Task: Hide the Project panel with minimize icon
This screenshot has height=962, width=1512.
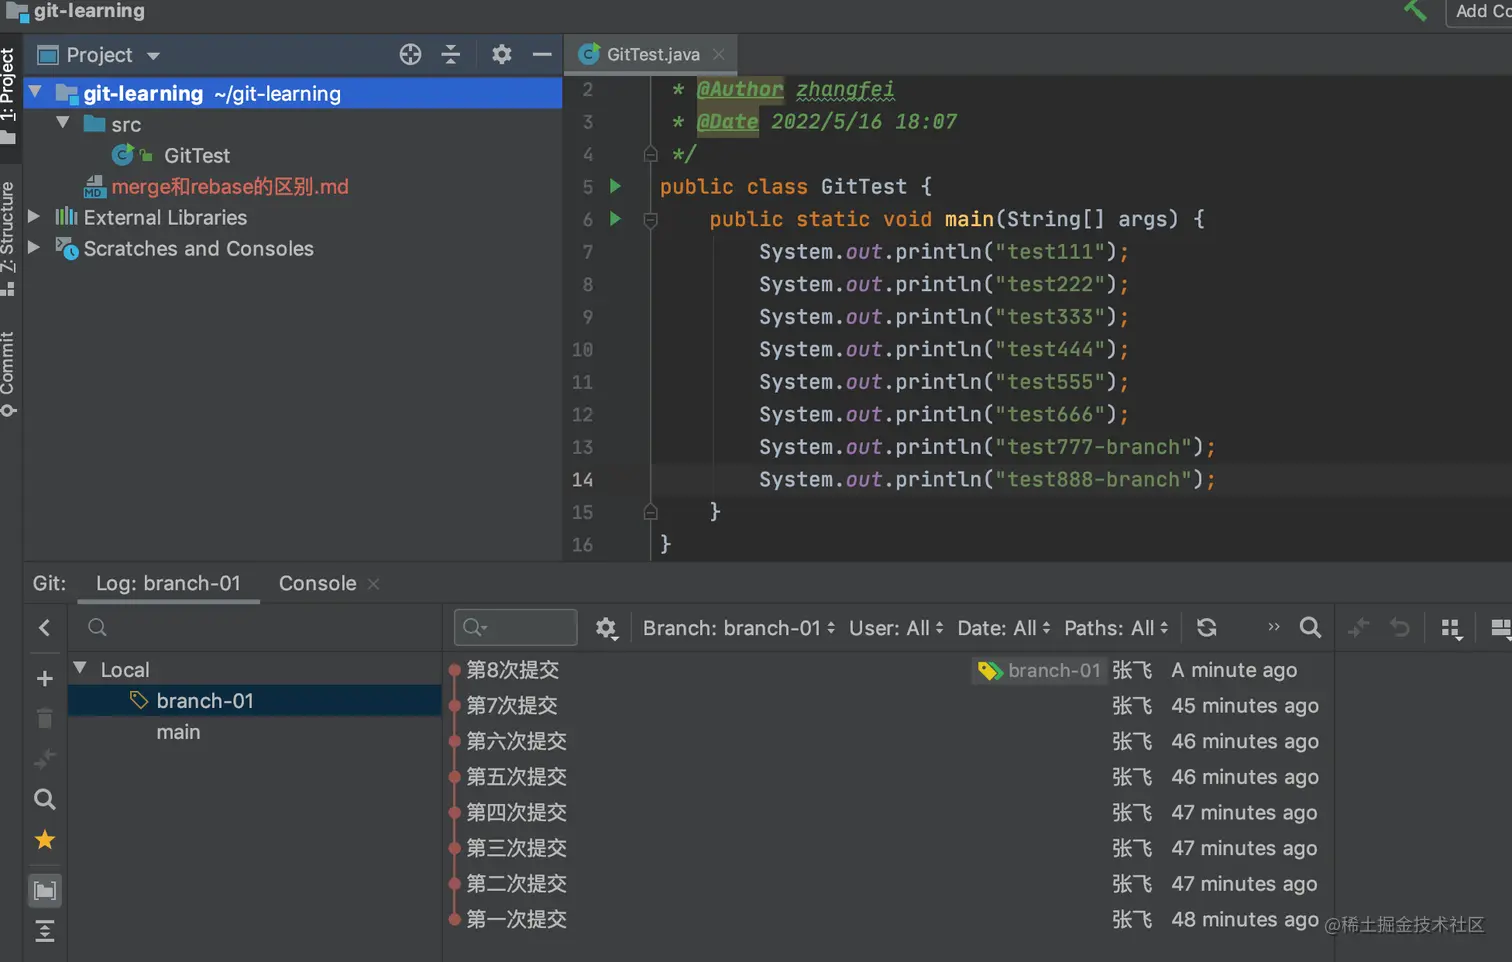Action: tap(542, 55)
